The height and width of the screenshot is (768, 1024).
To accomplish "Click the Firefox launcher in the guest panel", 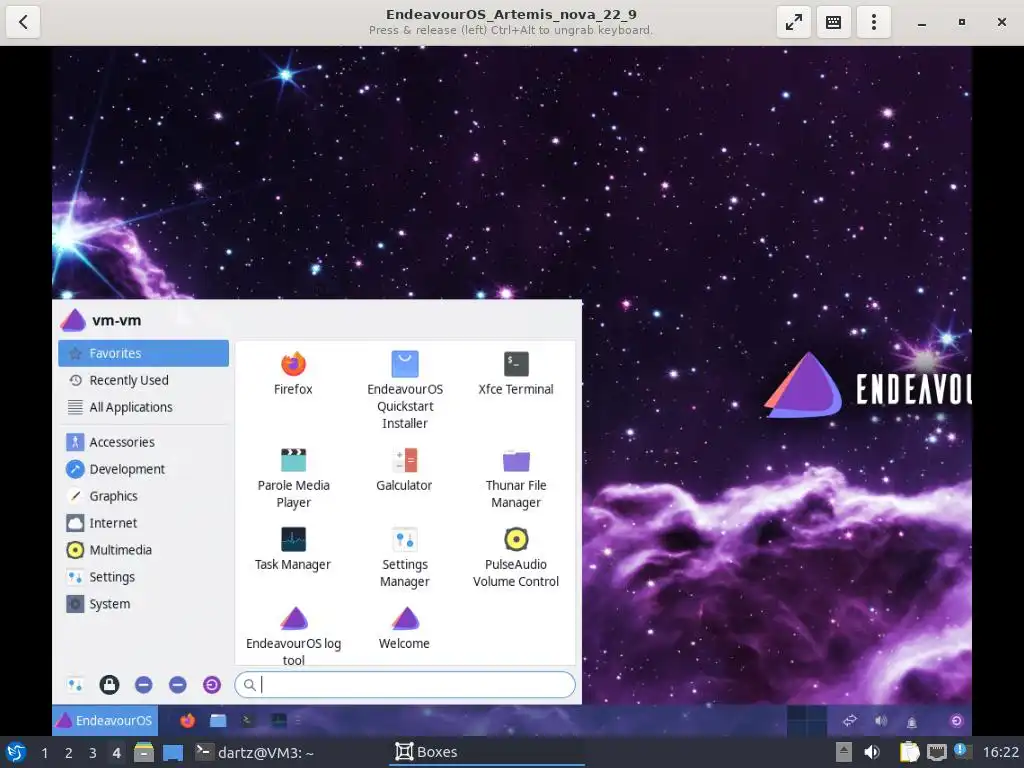I will 187,720.
